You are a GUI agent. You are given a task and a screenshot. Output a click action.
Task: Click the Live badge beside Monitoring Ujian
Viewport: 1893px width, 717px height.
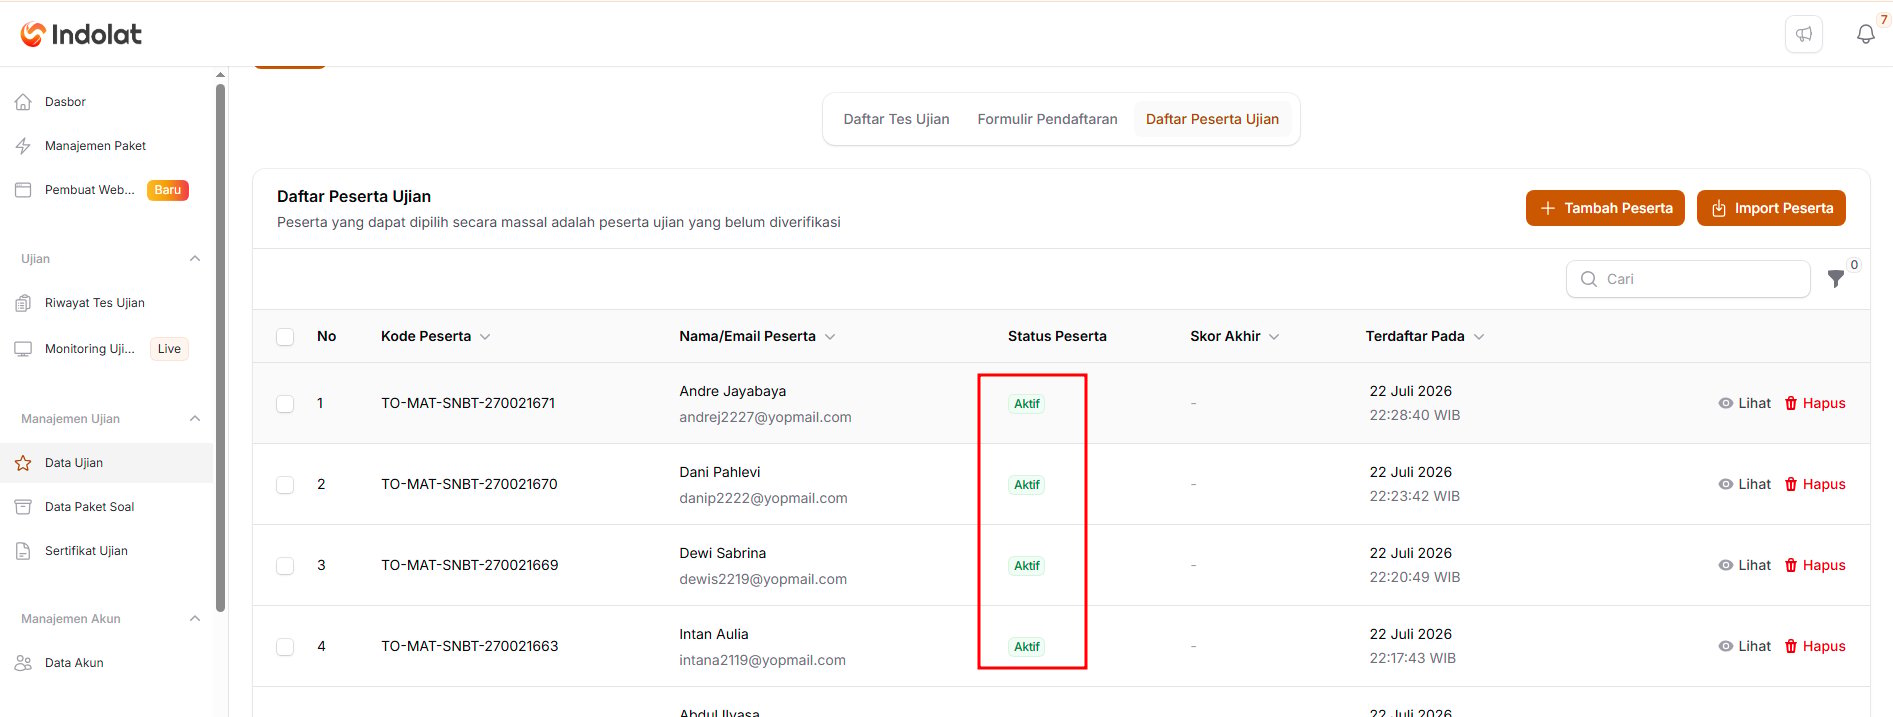tap(169, 349)
